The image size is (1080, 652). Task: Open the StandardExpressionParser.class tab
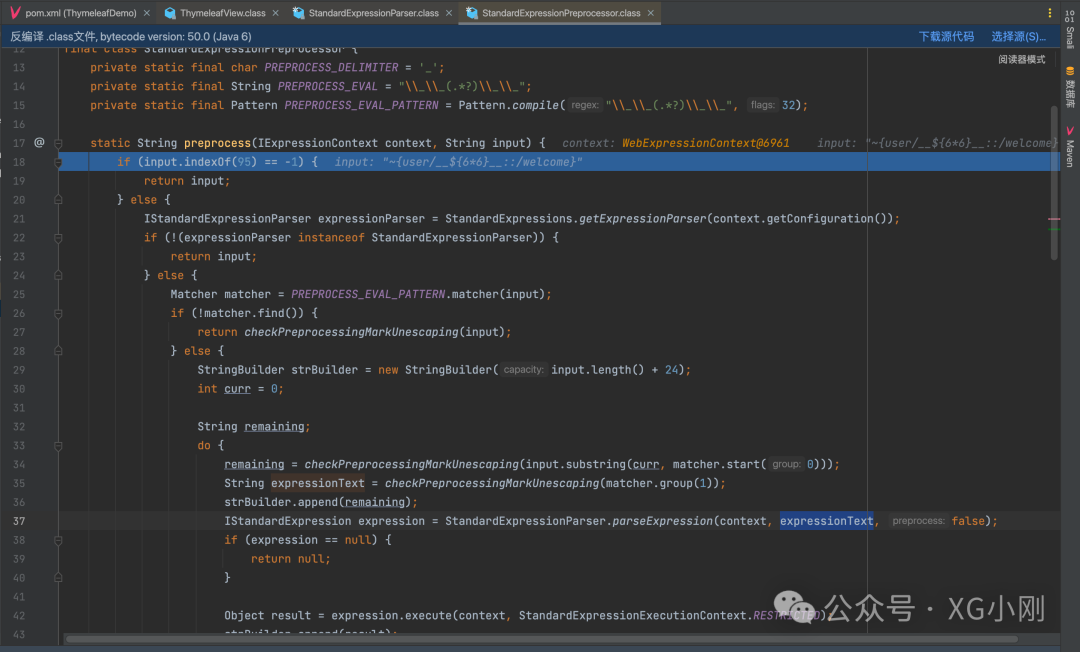coord(373,13)
